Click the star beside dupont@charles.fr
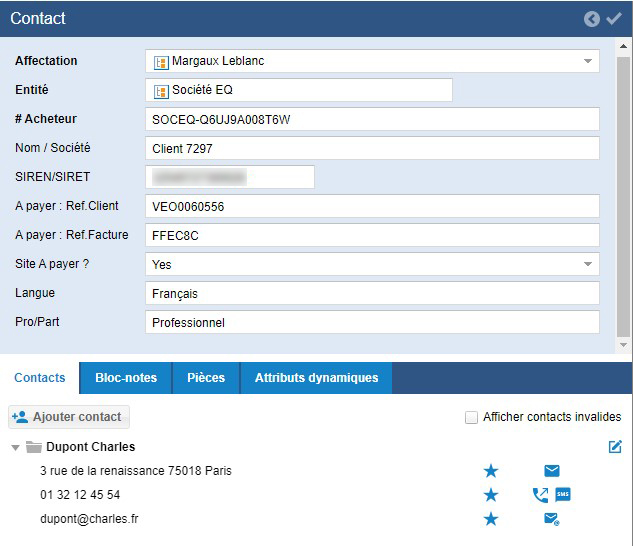The image size is (633, 546). [491, 519]
